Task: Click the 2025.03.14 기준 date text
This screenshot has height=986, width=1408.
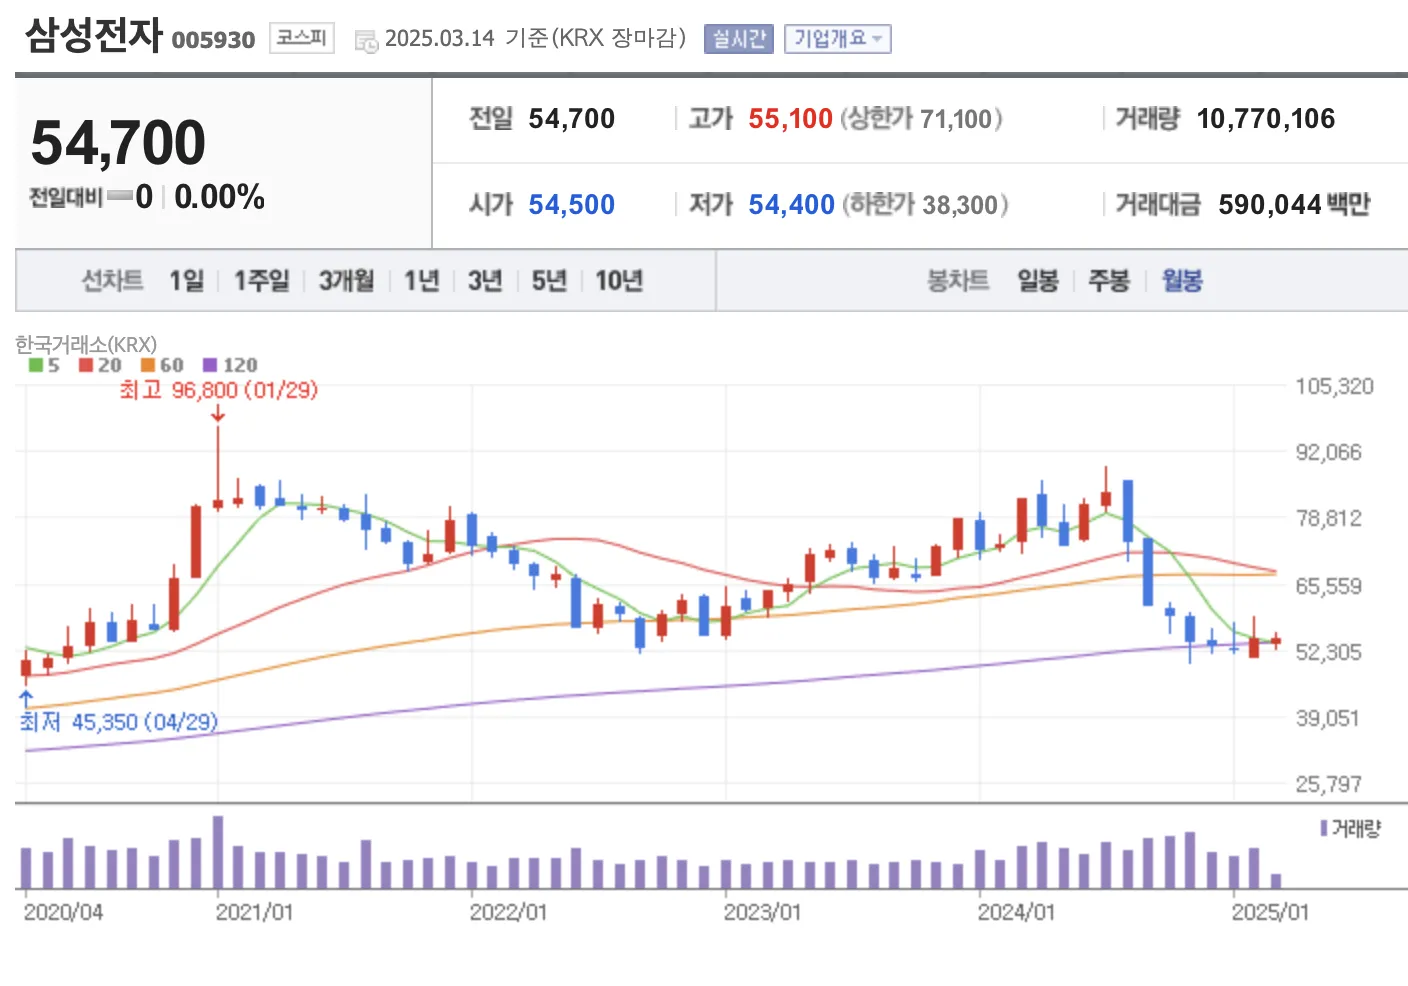Action: [467, 38]
